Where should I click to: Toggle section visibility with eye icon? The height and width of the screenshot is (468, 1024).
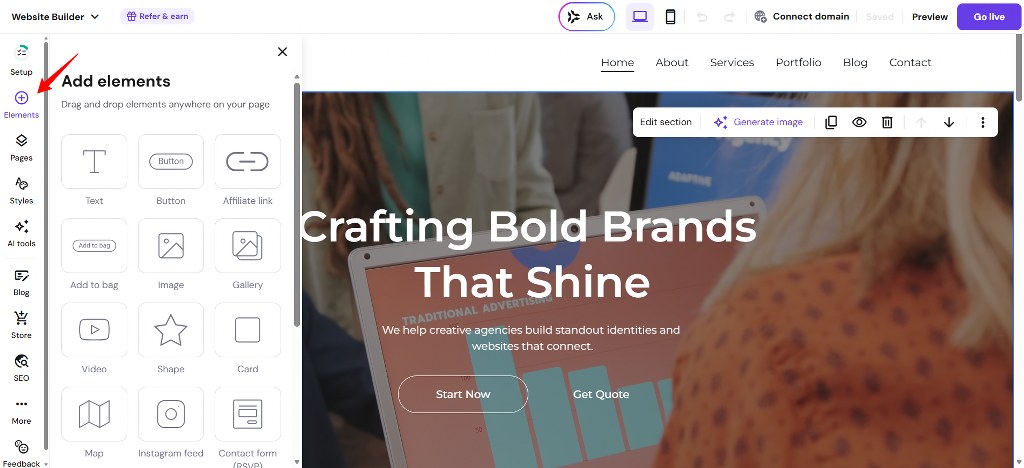click(x=859, y=122)
